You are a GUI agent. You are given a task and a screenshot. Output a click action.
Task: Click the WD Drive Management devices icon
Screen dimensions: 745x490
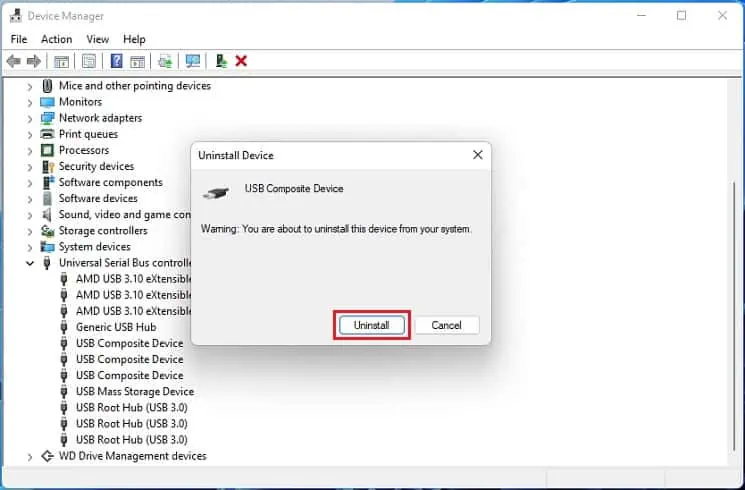(47, 456)
